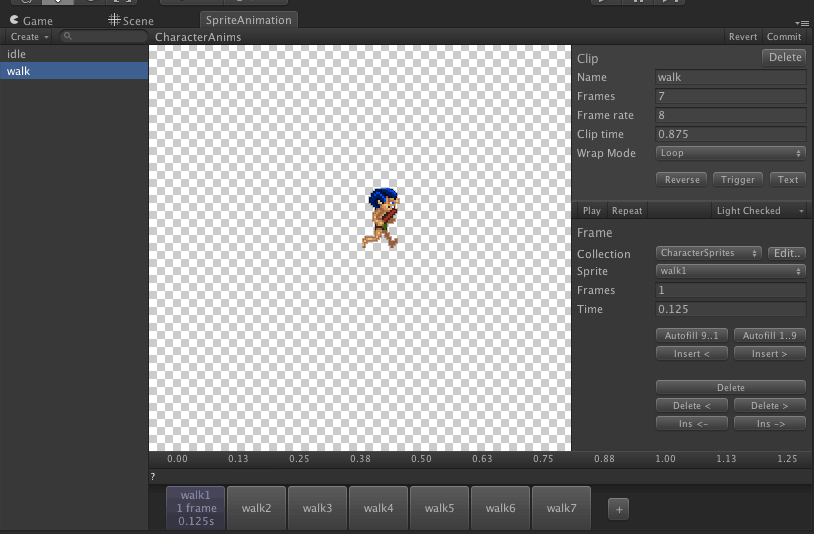Edit the Clip time field

pos(730,134)
